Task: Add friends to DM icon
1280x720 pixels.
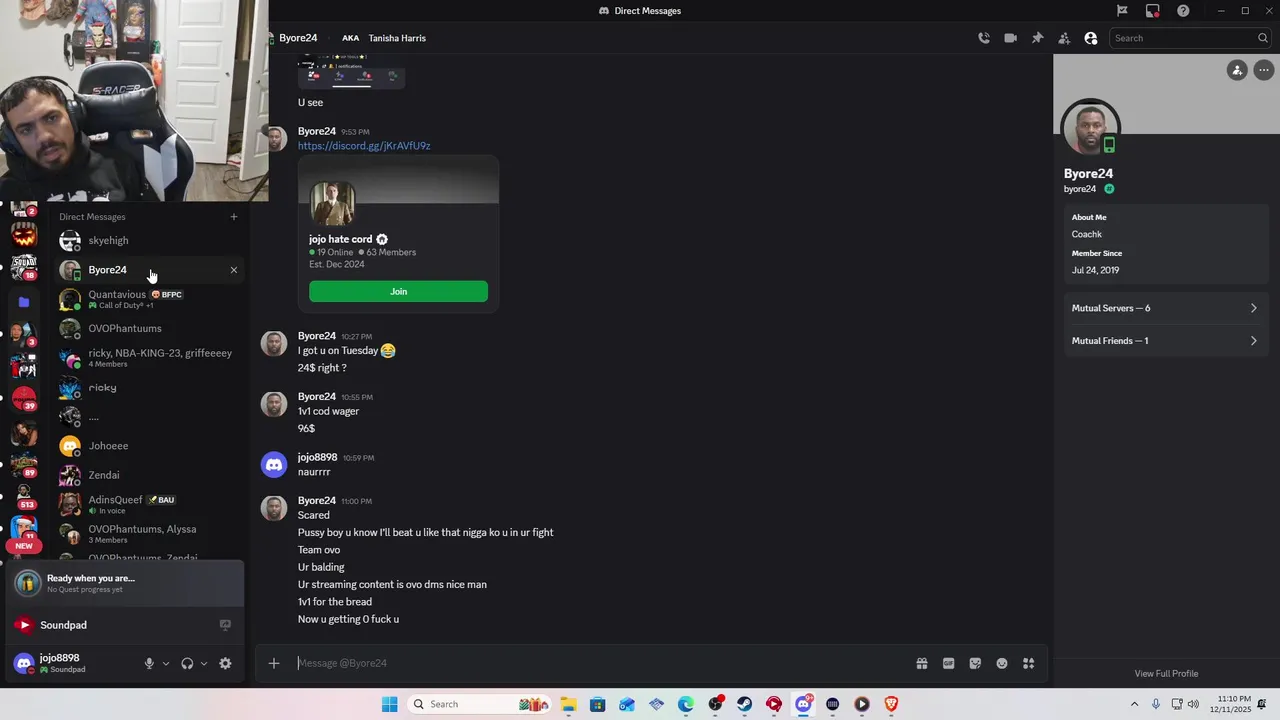Action: pyautogui.click(x=1064, y=38)
